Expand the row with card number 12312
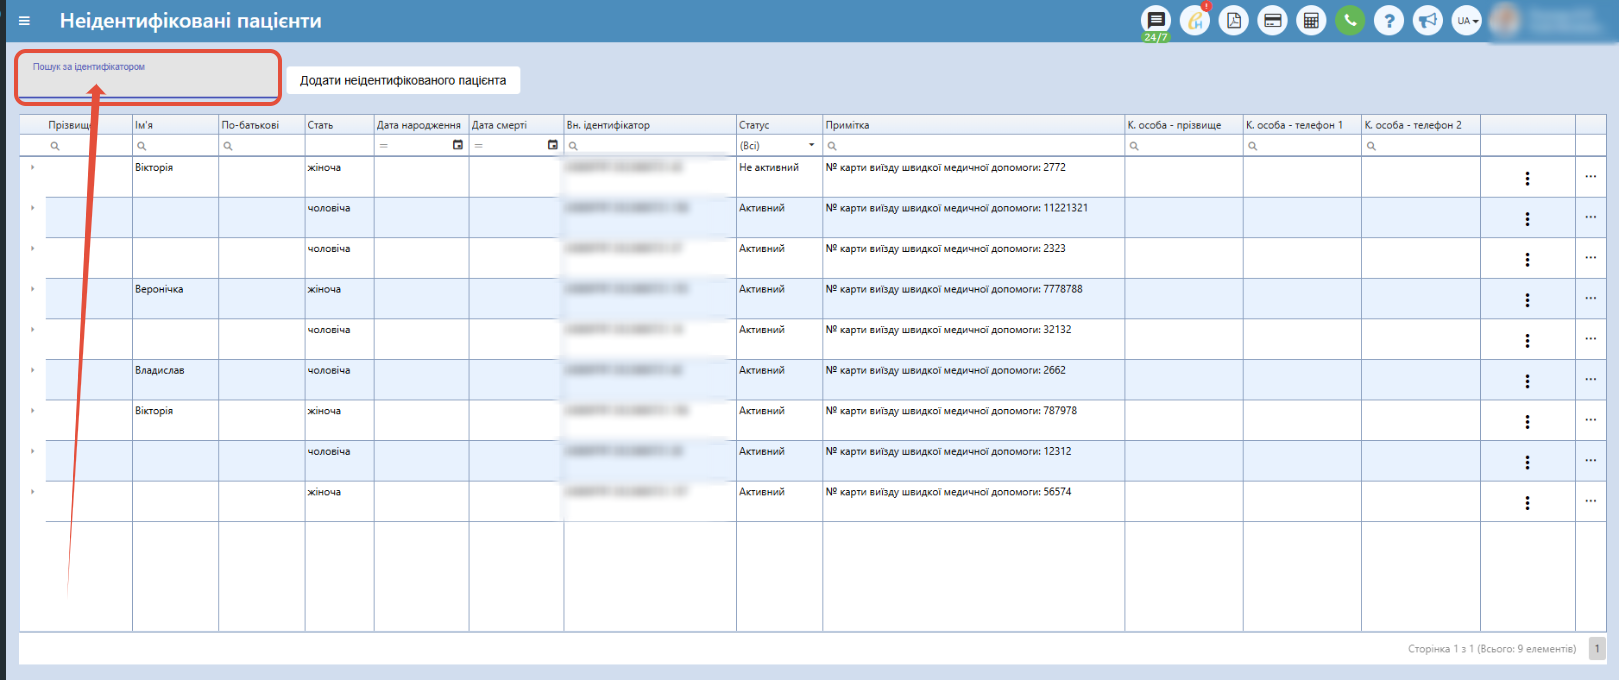This screenshot has height=680, width=1619. click(32, 451)
